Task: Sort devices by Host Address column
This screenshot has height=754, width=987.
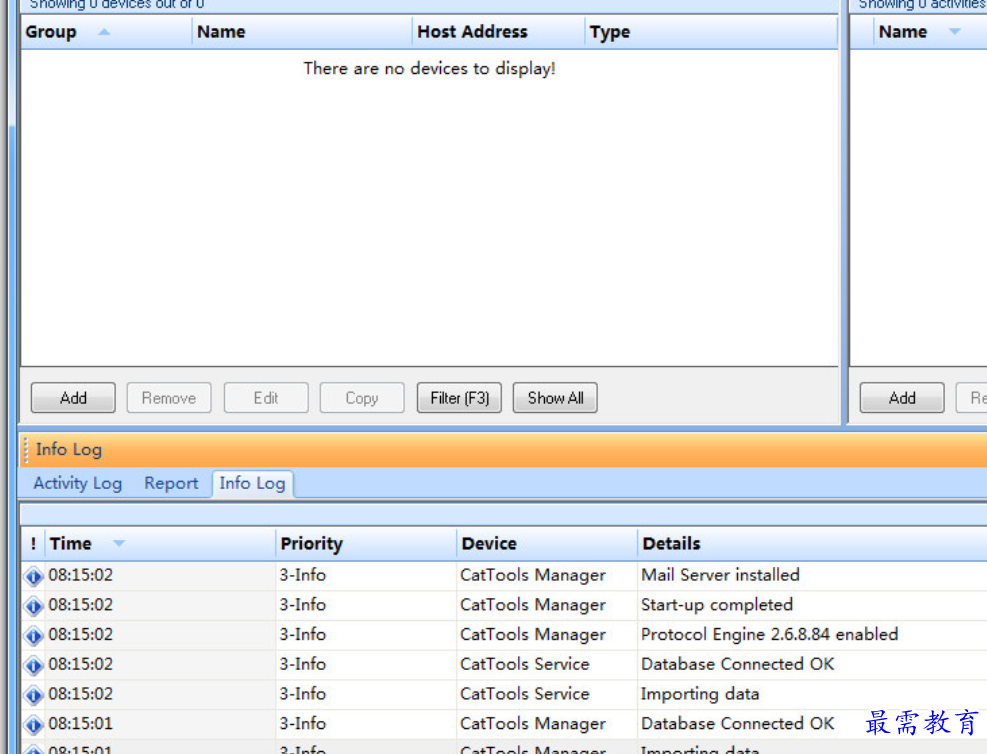Action: [499, 32]
